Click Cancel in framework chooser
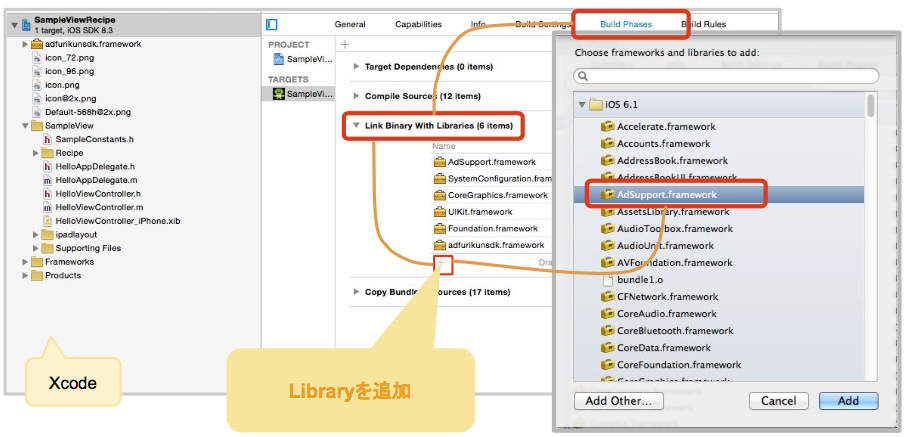The image size is (907, 437). click(779, 401)
